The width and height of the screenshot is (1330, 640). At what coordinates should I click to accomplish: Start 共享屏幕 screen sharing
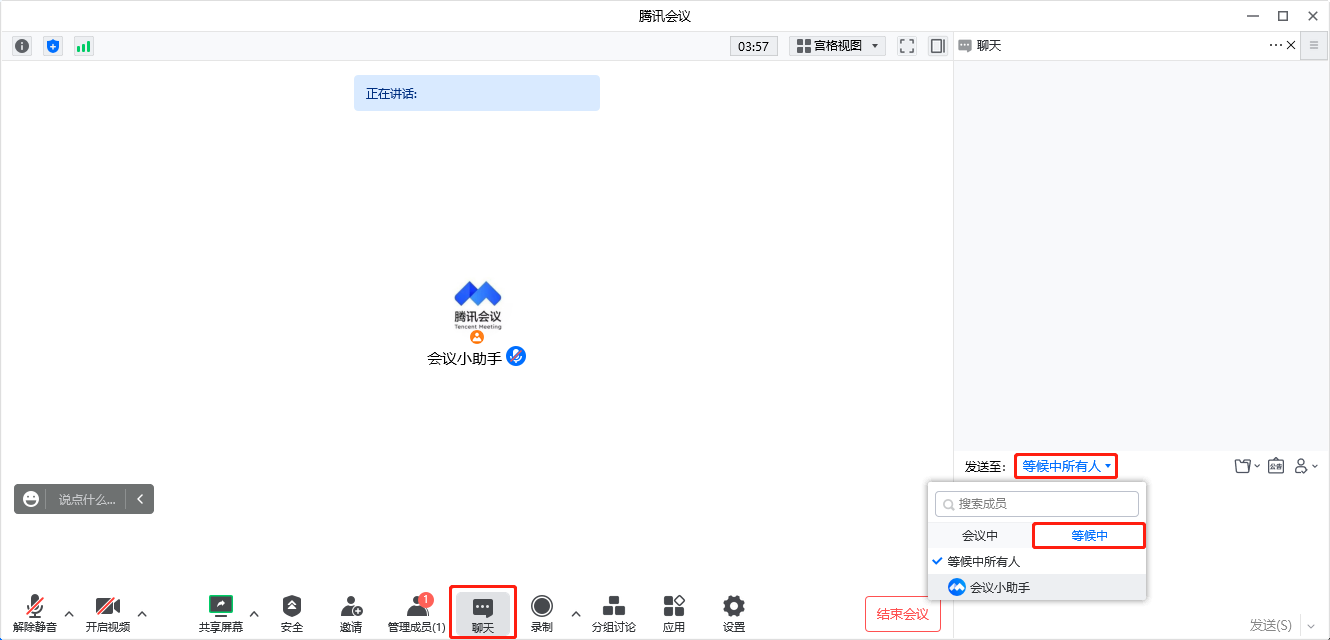click(x=221, y=614)
